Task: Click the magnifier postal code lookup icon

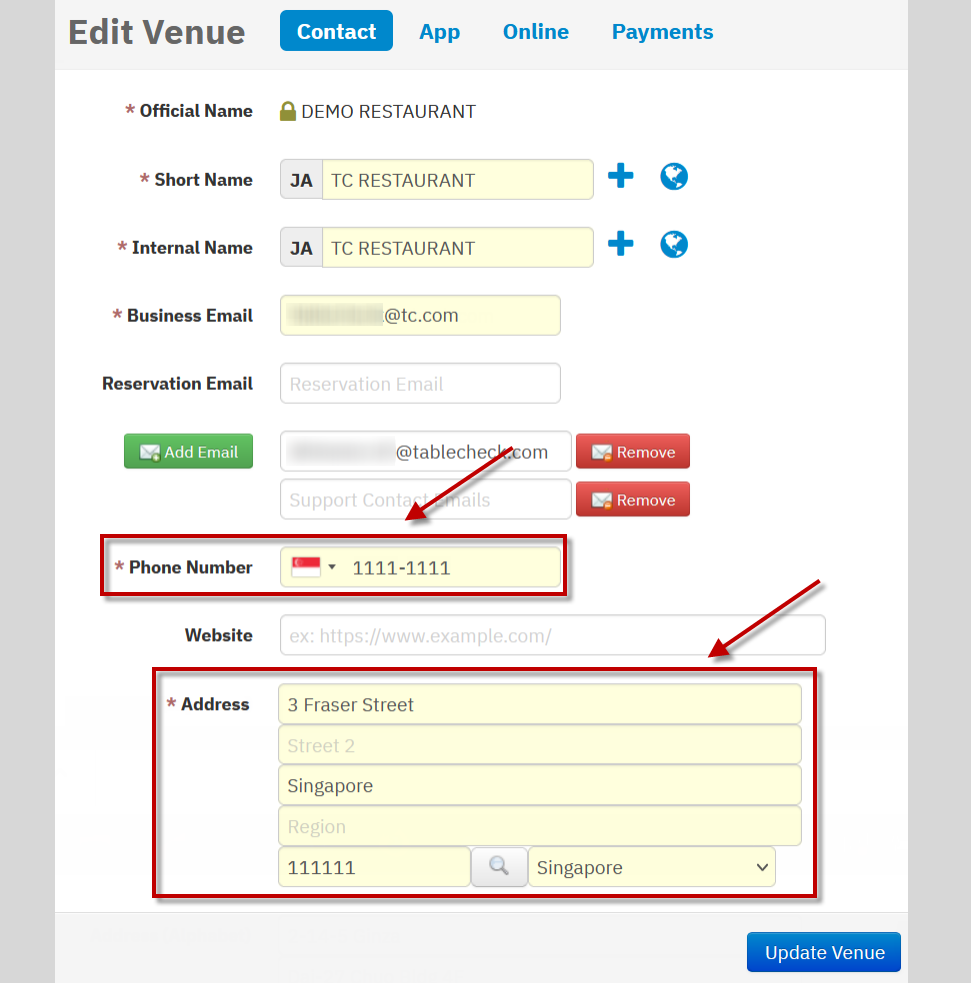Action: (499, 867)
